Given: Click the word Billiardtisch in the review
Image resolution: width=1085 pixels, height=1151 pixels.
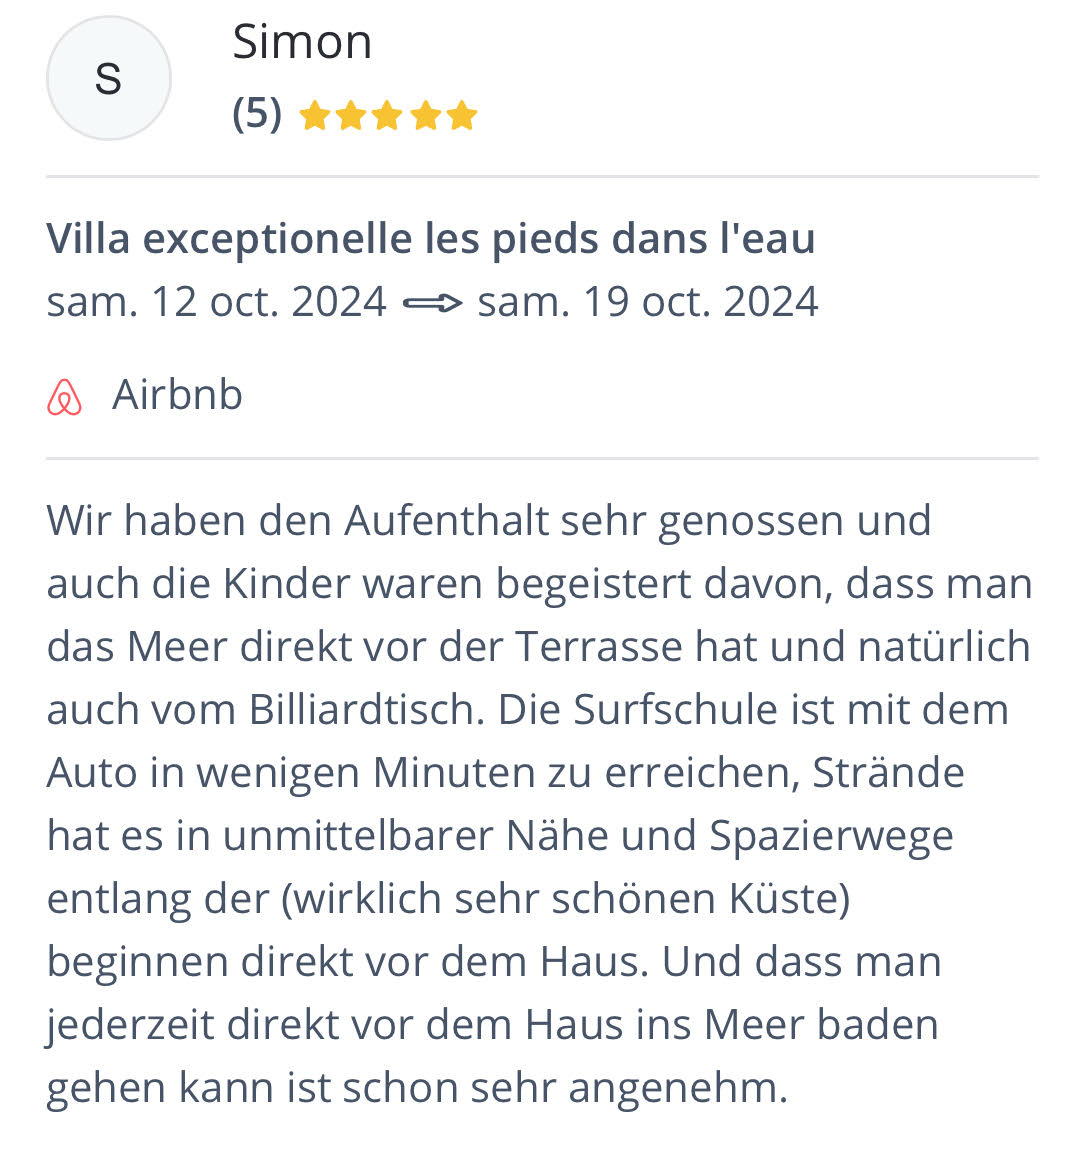Looking at the screenshot, I should point(367,710).
